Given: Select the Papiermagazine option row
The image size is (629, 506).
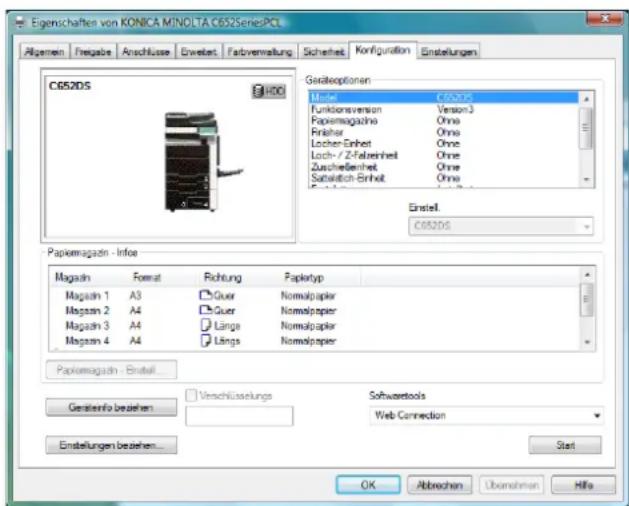Looking at the screenshot, I should [x=443, y=121].
